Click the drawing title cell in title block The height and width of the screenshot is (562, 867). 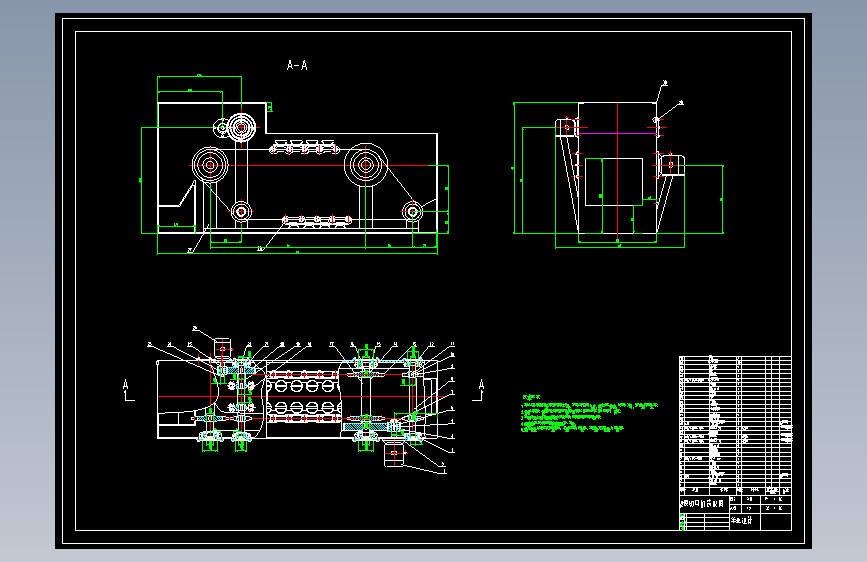(703, 504)
